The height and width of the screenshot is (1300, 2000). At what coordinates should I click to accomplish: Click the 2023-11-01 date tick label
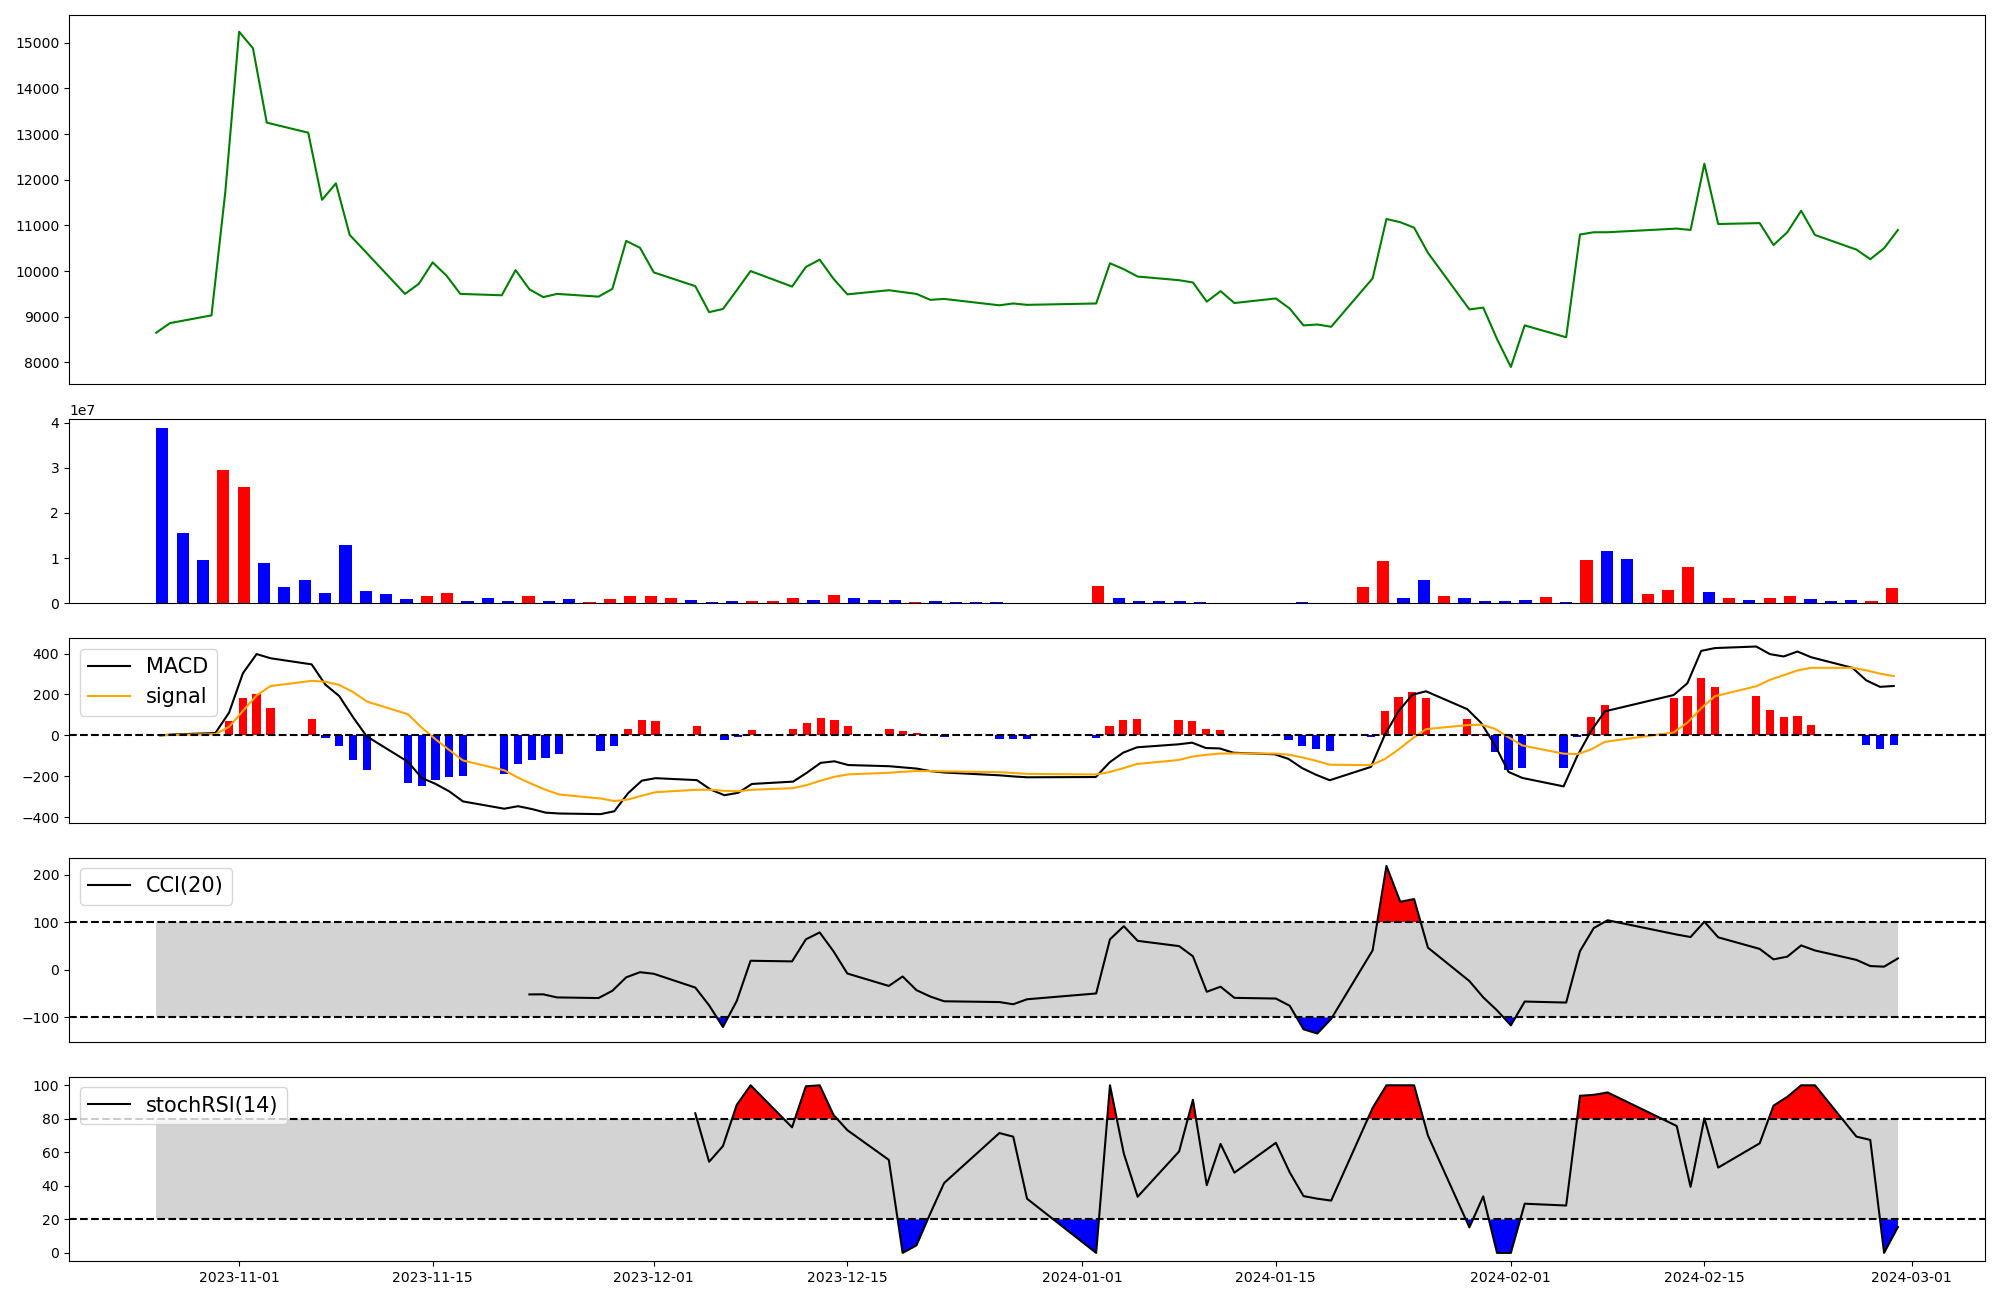coord(239,1277)
